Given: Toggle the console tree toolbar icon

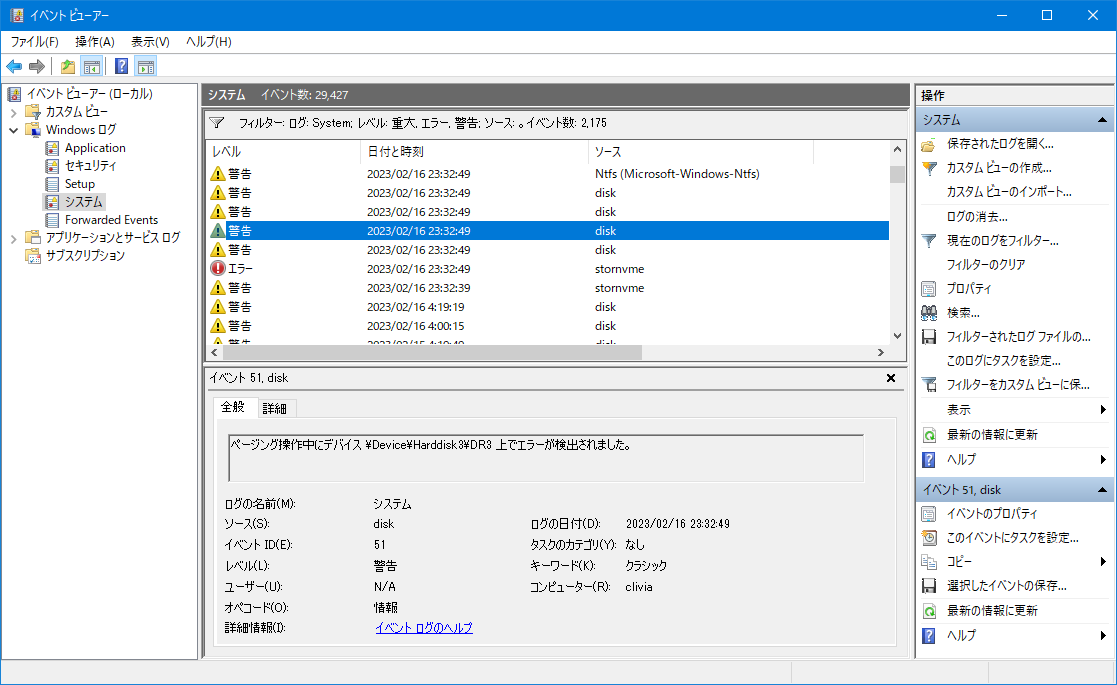Looking at the screenshot, I should click(92, 67).
